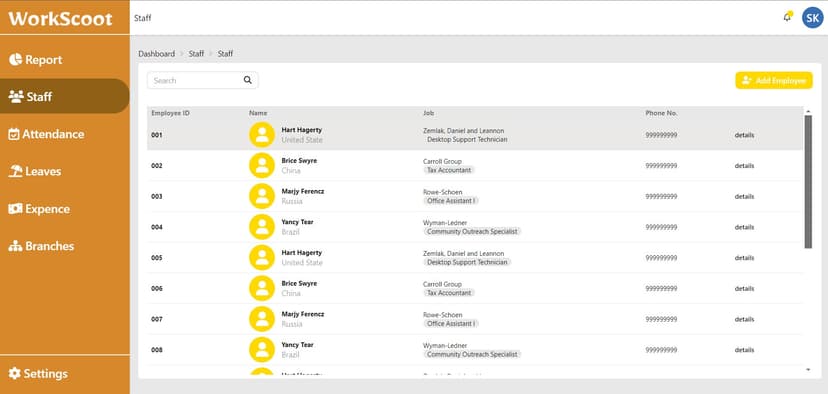Image resolution: width=828 pixels, height=394 pixels.
Task: Click into the Search input field
Action: coord(202,80)
